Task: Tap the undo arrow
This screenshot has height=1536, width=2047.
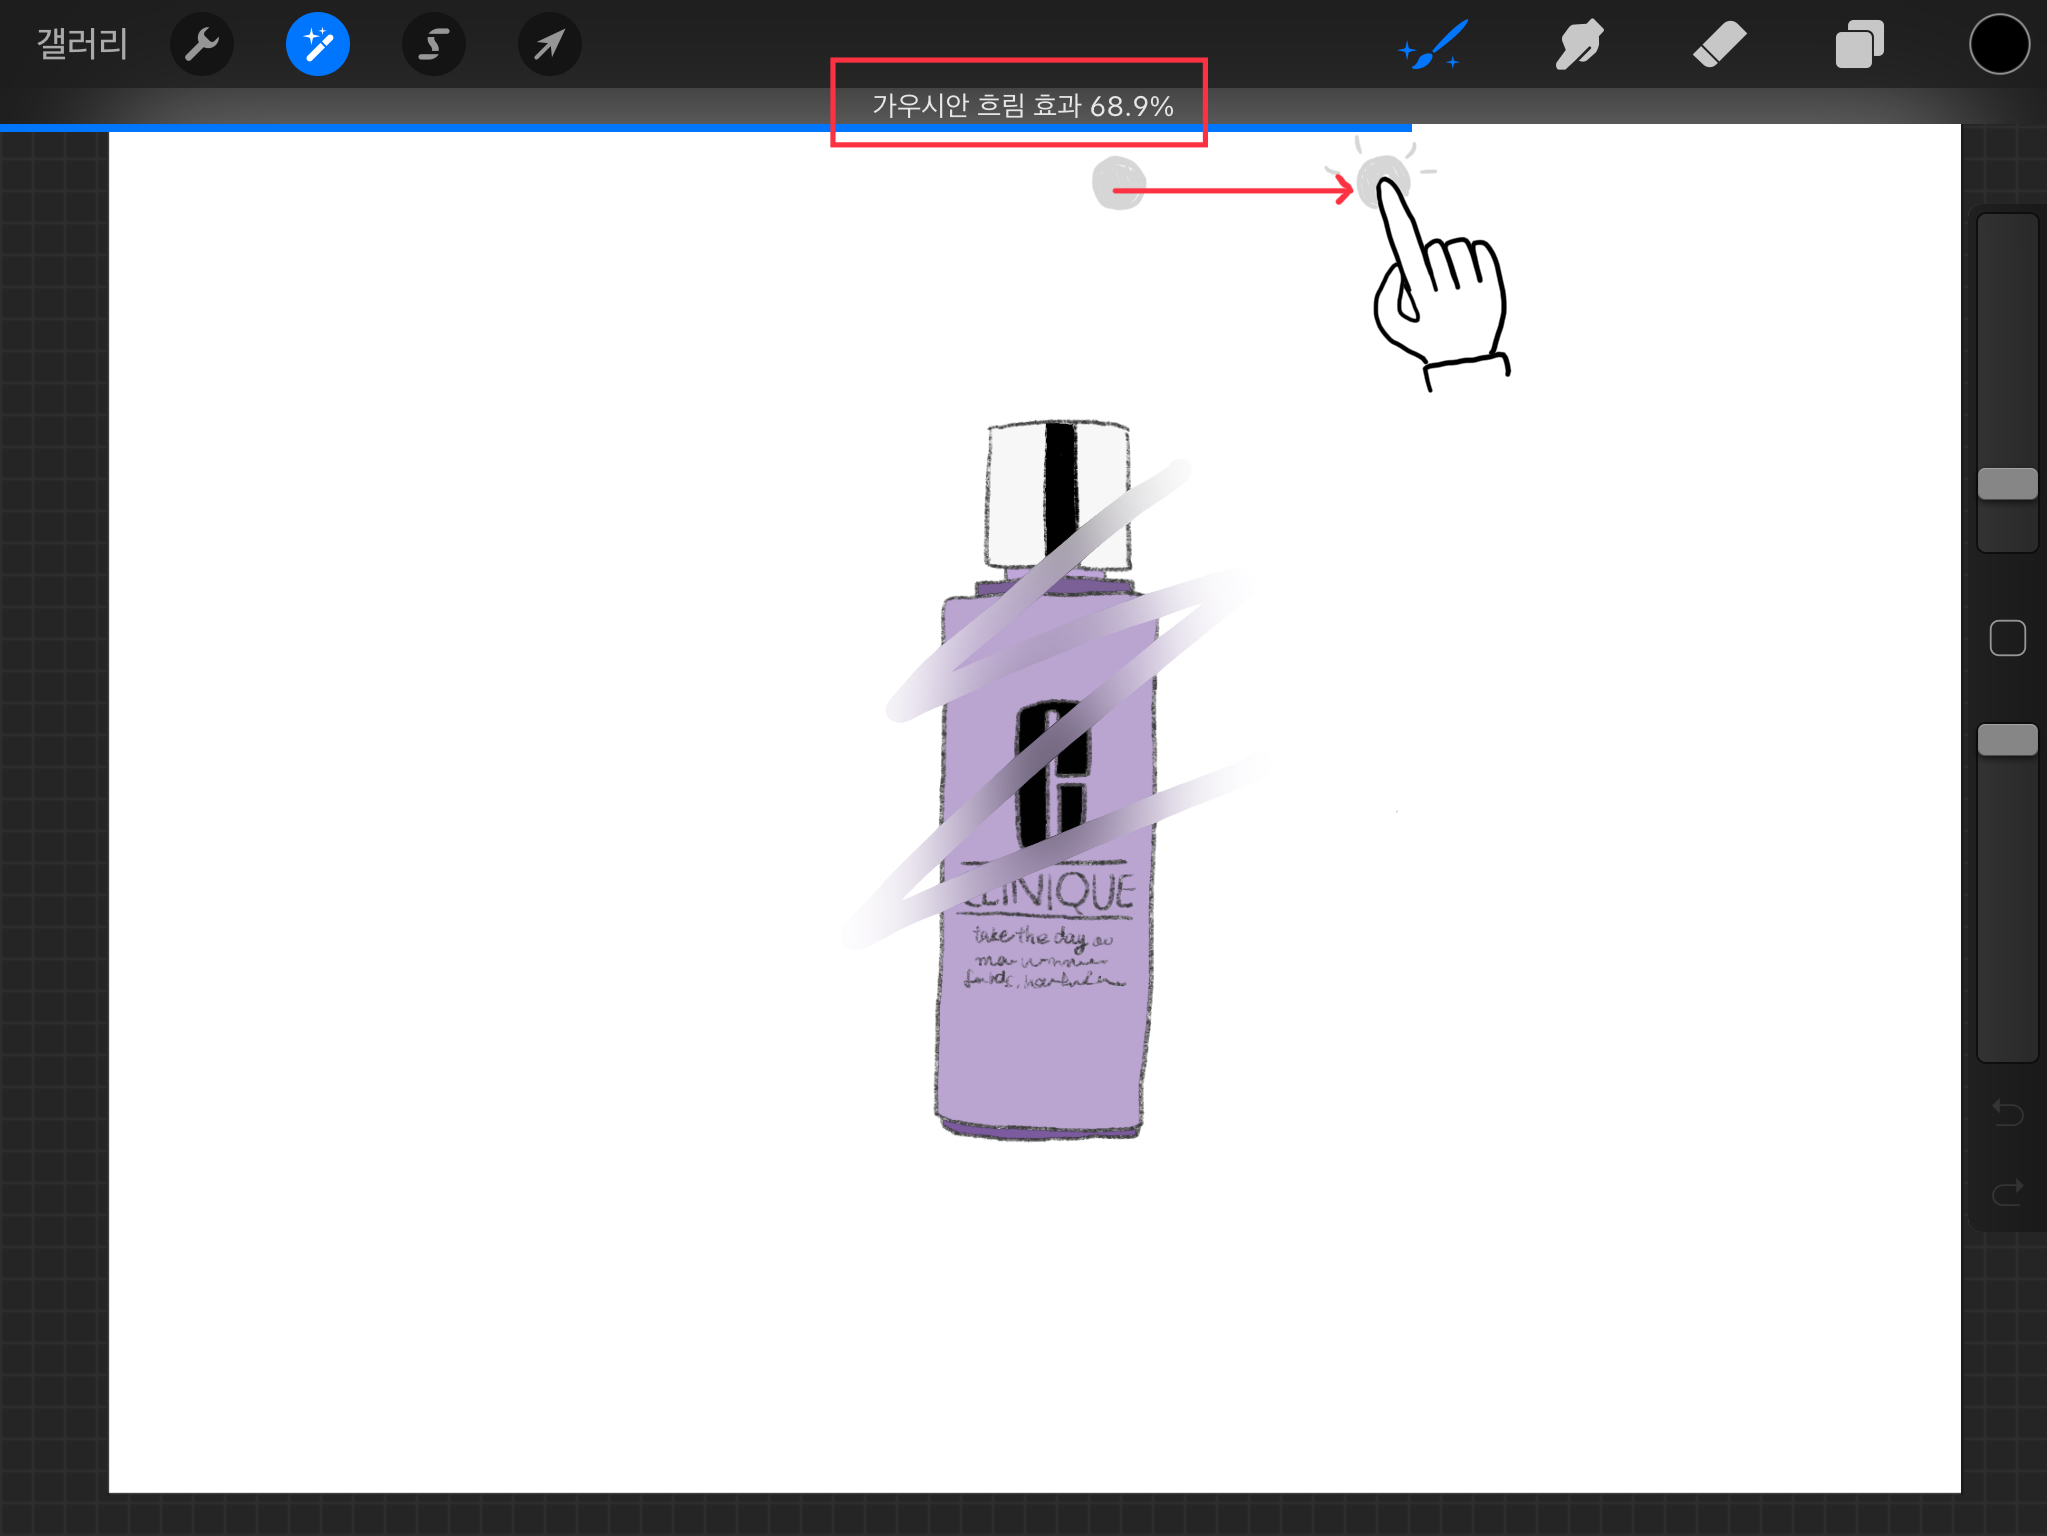Action: 2007,1112
